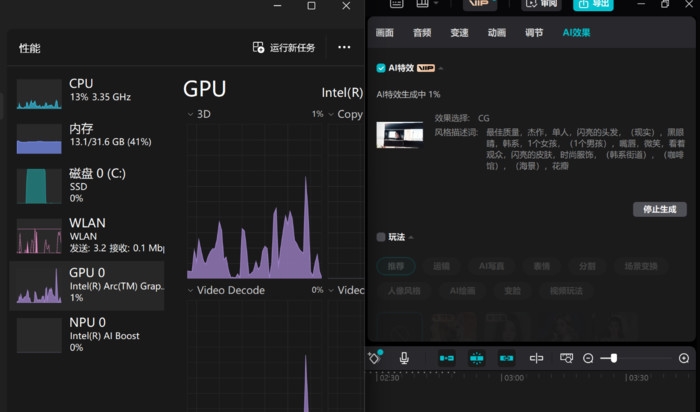Viewport: 700px width, 412px height.
Task: Click the 02:30 mark on the timeline ruler
Action: 389,378
